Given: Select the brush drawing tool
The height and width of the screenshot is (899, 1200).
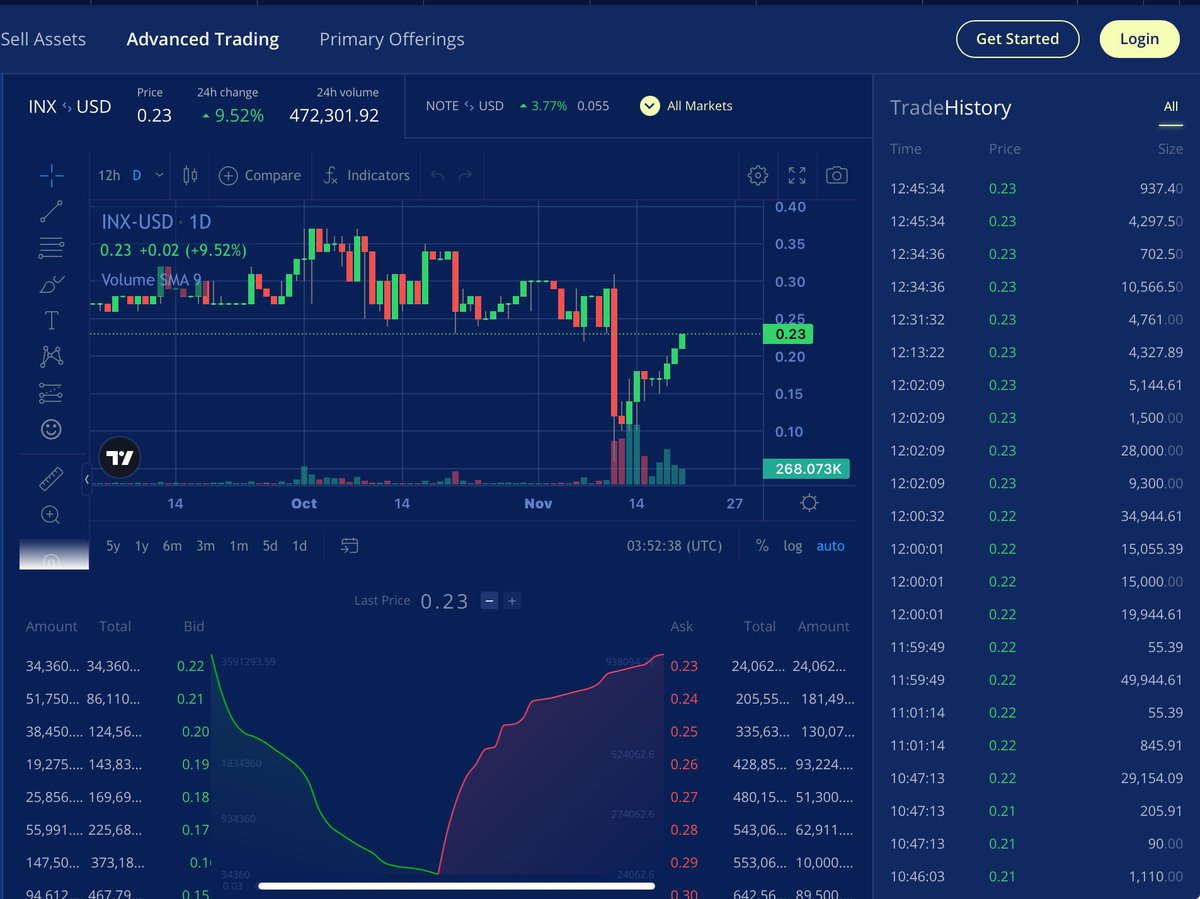Looking at the screenshot, I should pyautogui.click(x=51, y=284).
